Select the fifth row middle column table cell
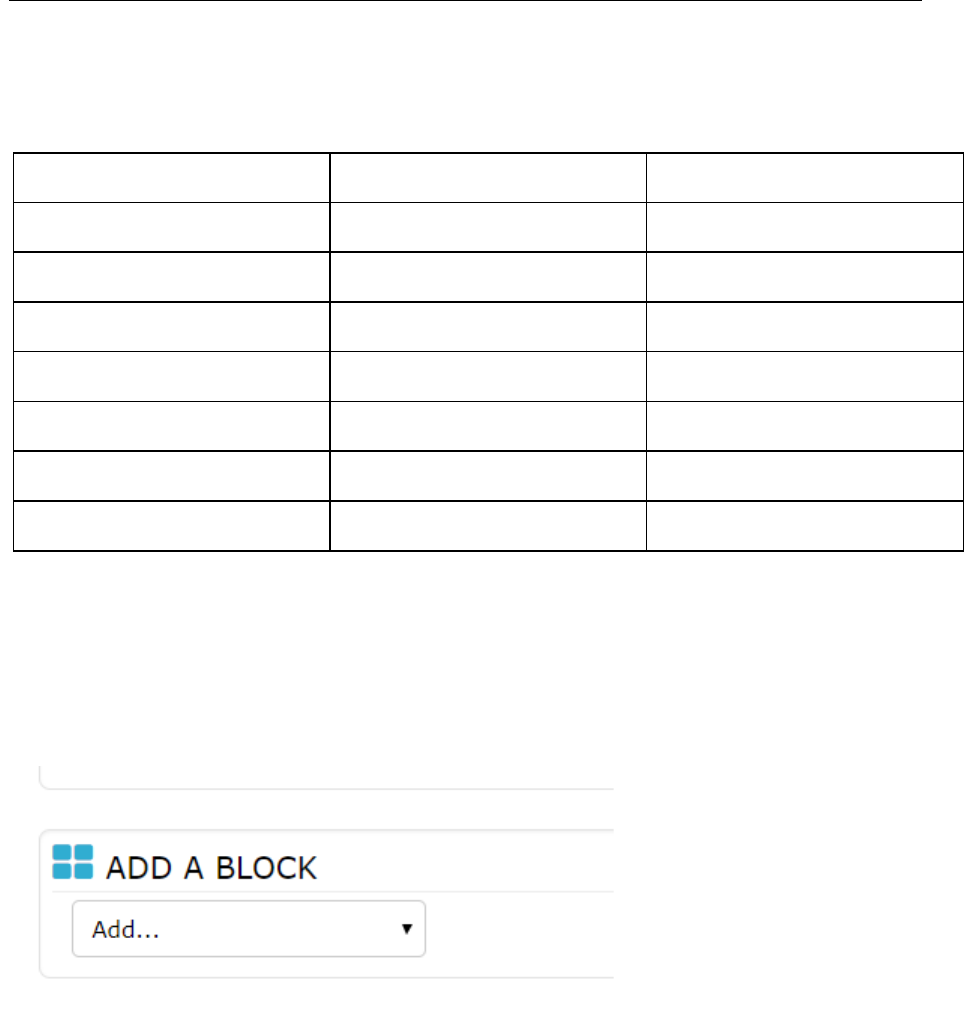Screen dimensions: 964x1024 click(x=488, y=376)
